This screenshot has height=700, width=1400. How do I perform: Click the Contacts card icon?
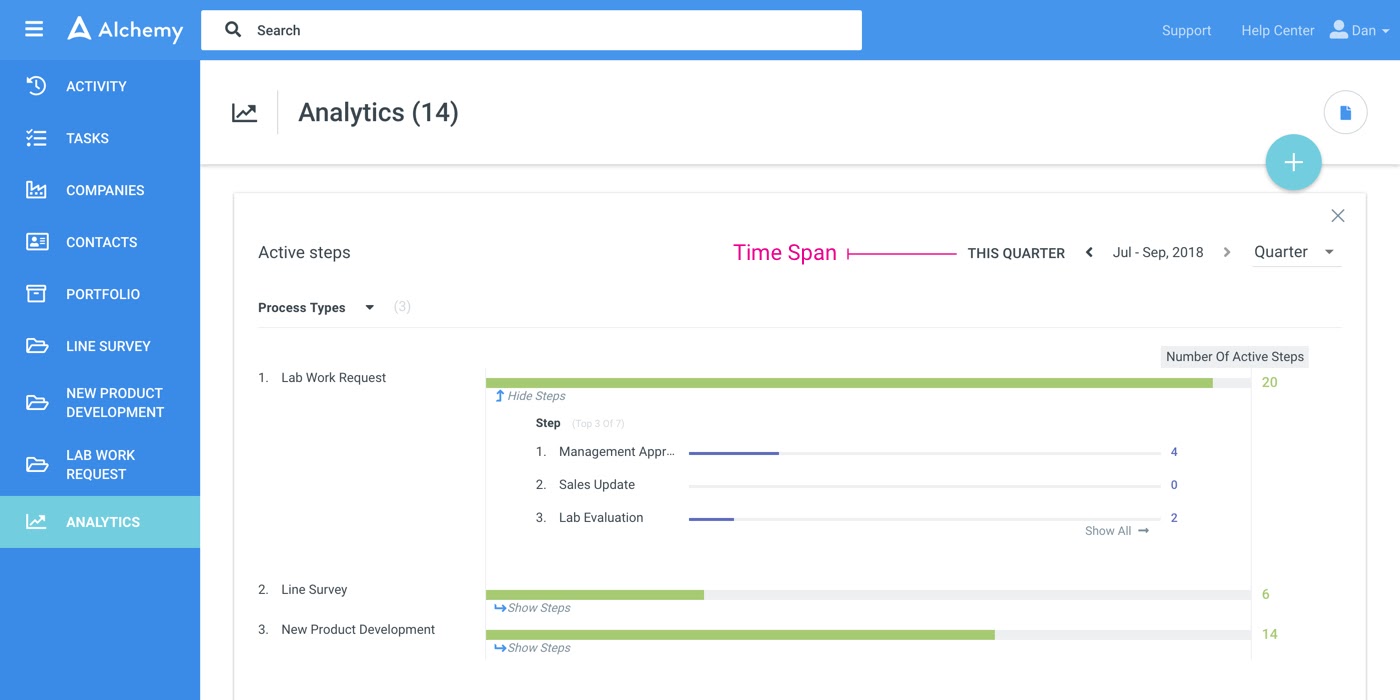tap(36, 242)
